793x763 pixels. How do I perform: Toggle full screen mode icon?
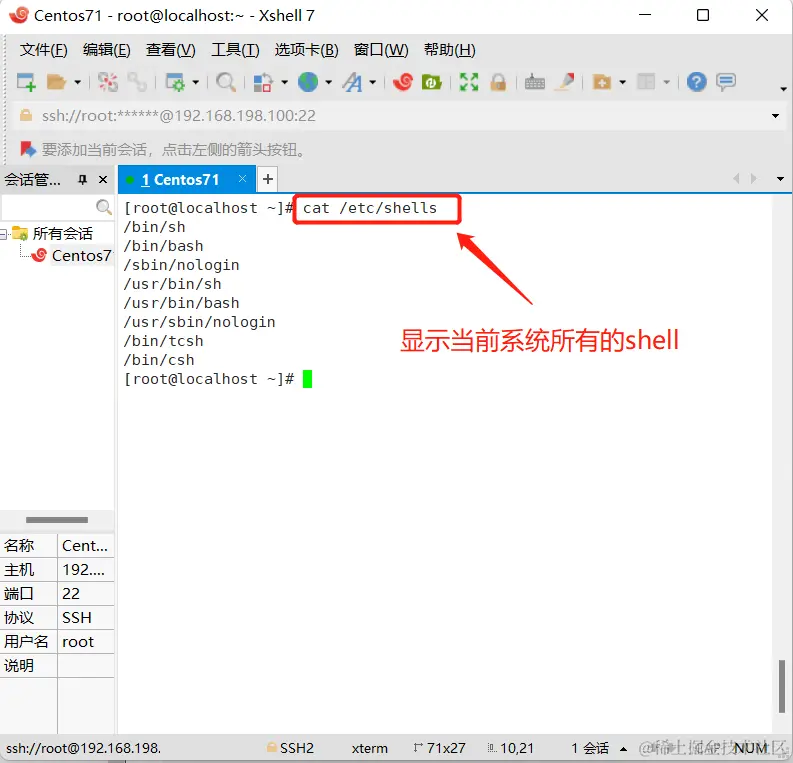coord(469,82)
